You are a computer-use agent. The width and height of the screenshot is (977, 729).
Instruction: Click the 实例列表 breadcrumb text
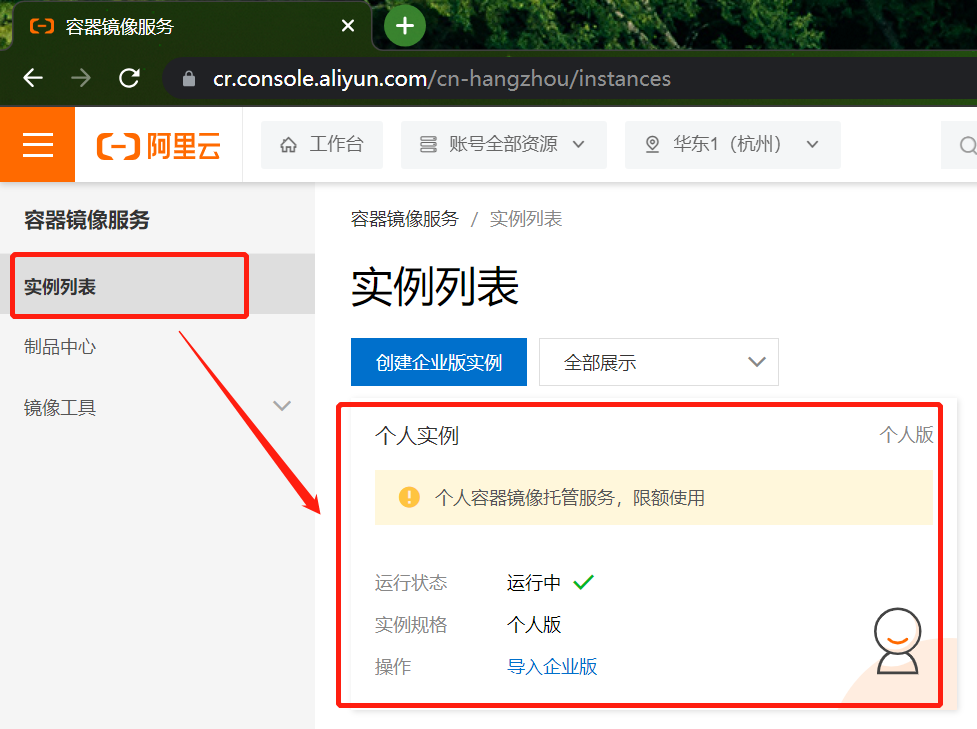pos(526,219)
